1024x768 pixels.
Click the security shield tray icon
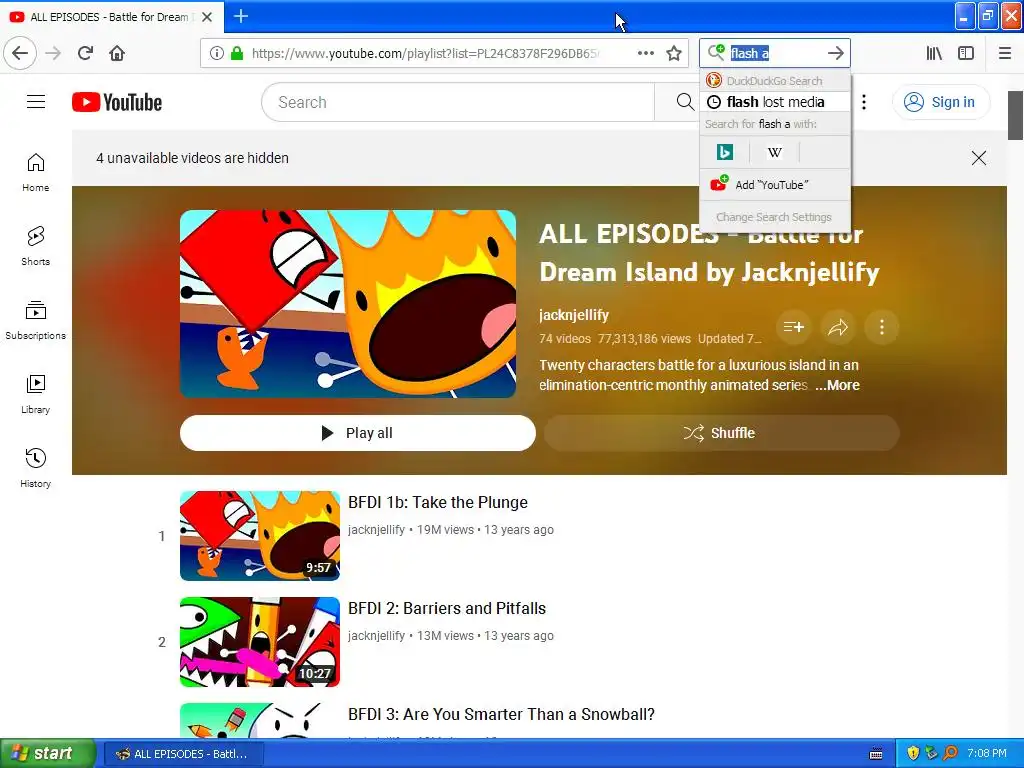[x=913, y=754]
